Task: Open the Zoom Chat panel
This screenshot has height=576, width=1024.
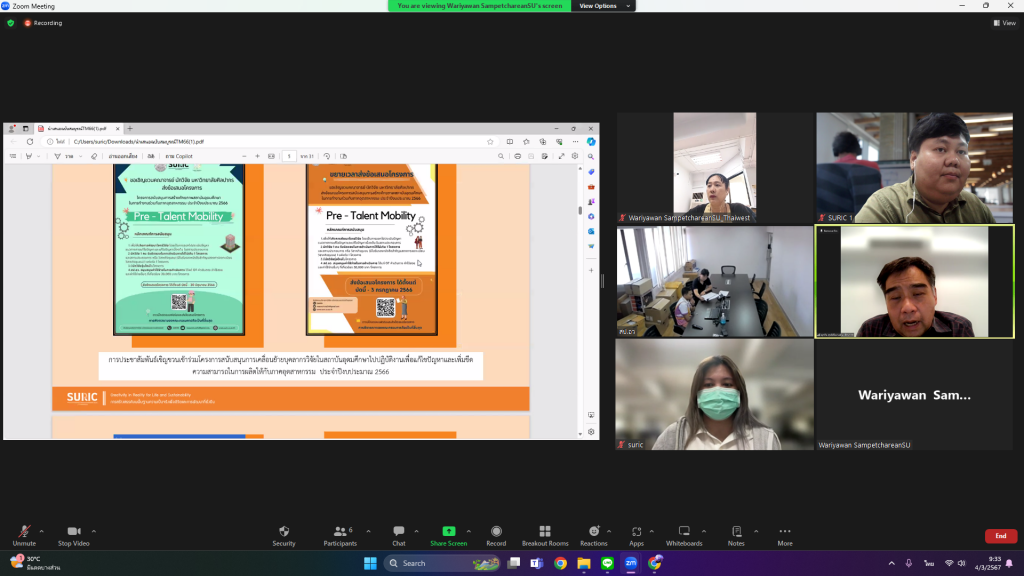Action: [x=398, y=536]
